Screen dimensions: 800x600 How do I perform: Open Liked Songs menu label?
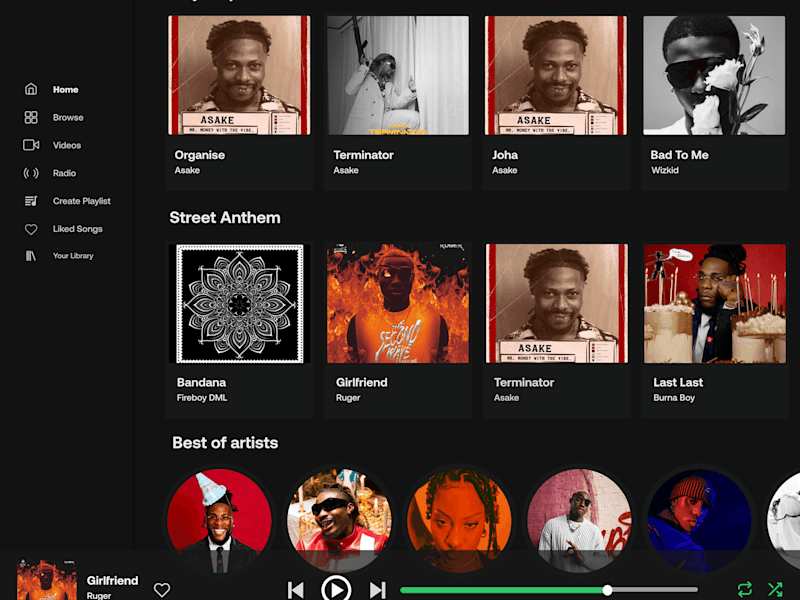coord(78,229)
